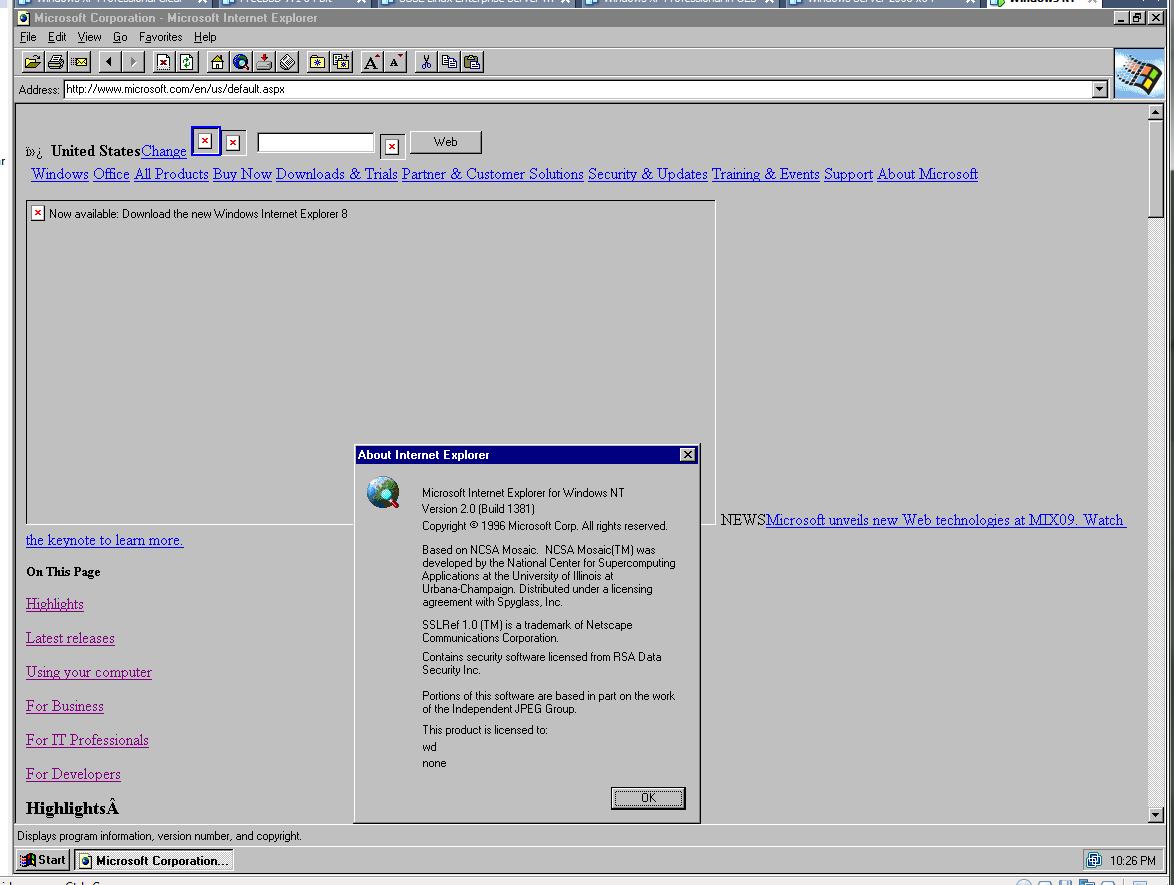Open the start page with the Home icon
Image resolution: width=1174 pixels, height=885 pixels.
[x=217, y=62]
